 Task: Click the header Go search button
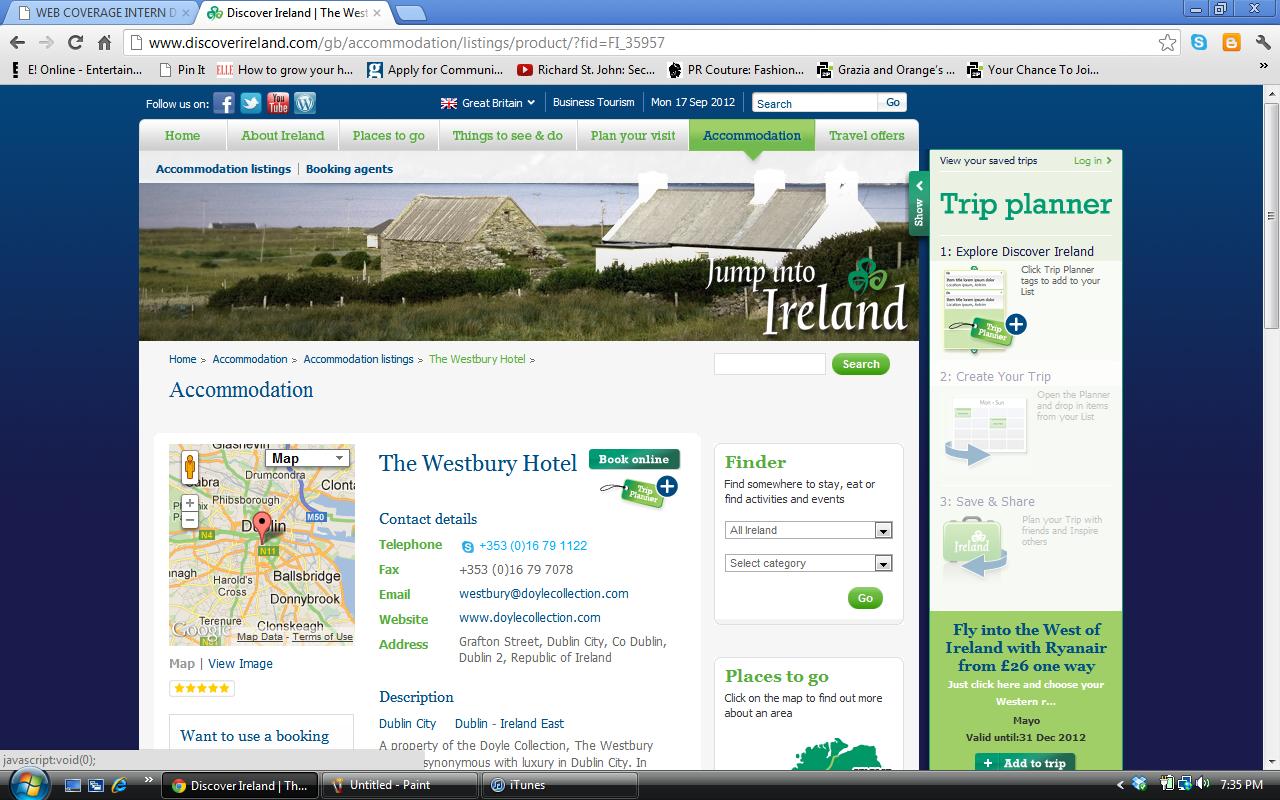[893, 102]
